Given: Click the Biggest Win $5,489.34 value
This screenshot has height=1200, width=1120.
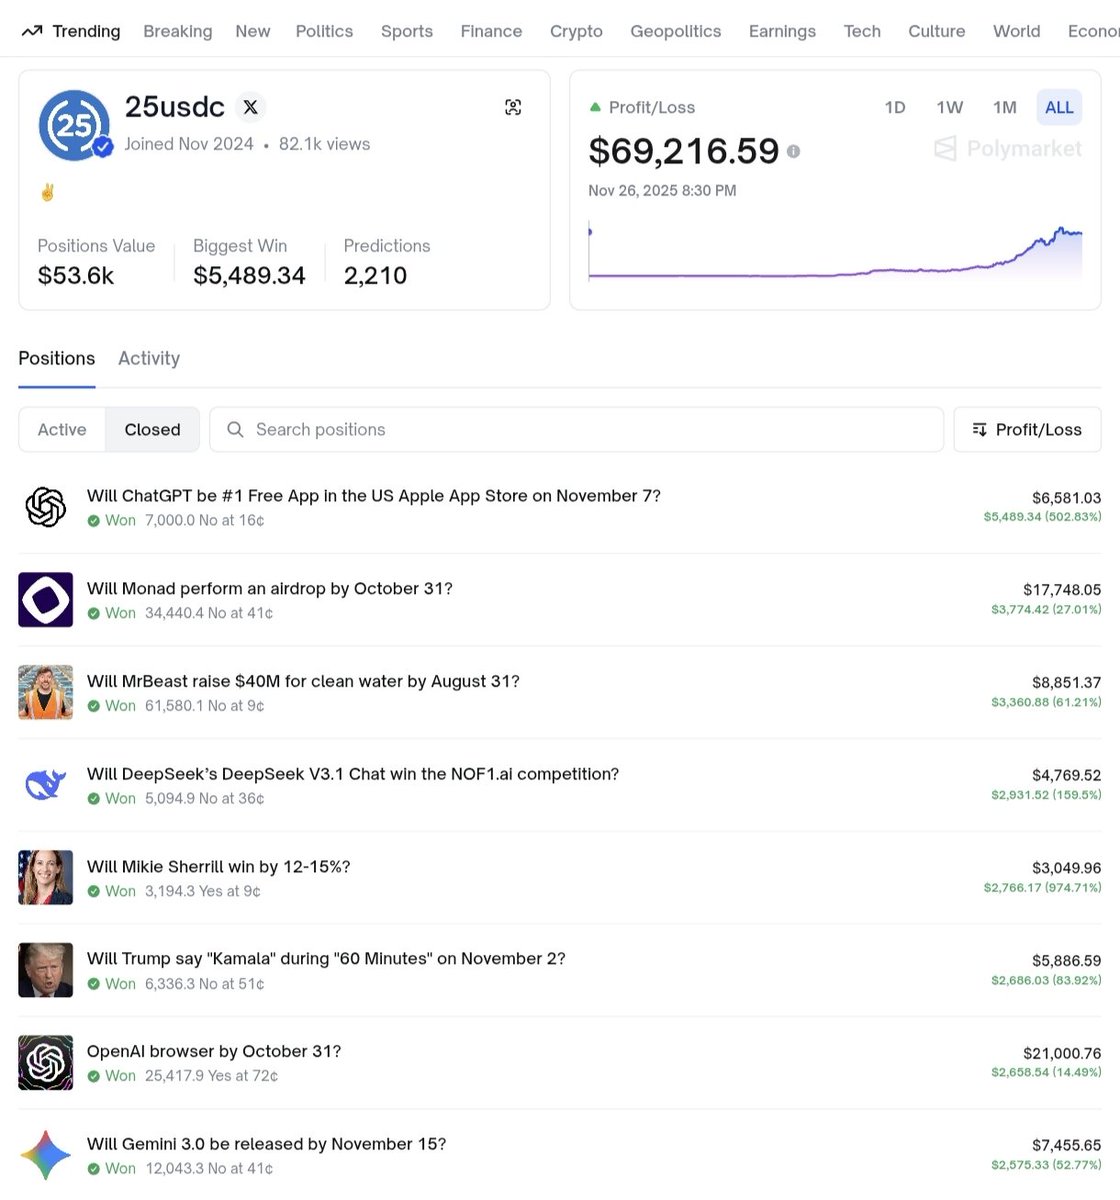Looking at the screenshot, I should [249, 275].
